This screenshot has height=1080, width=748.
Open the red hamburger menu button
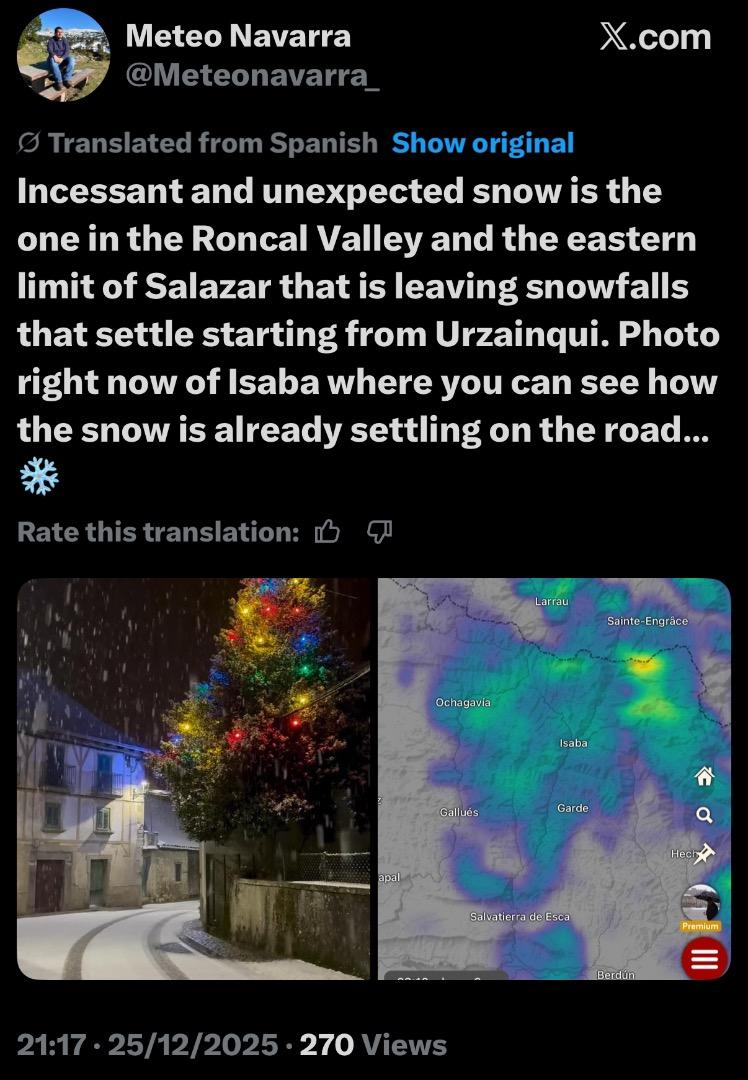coord(704,958)
